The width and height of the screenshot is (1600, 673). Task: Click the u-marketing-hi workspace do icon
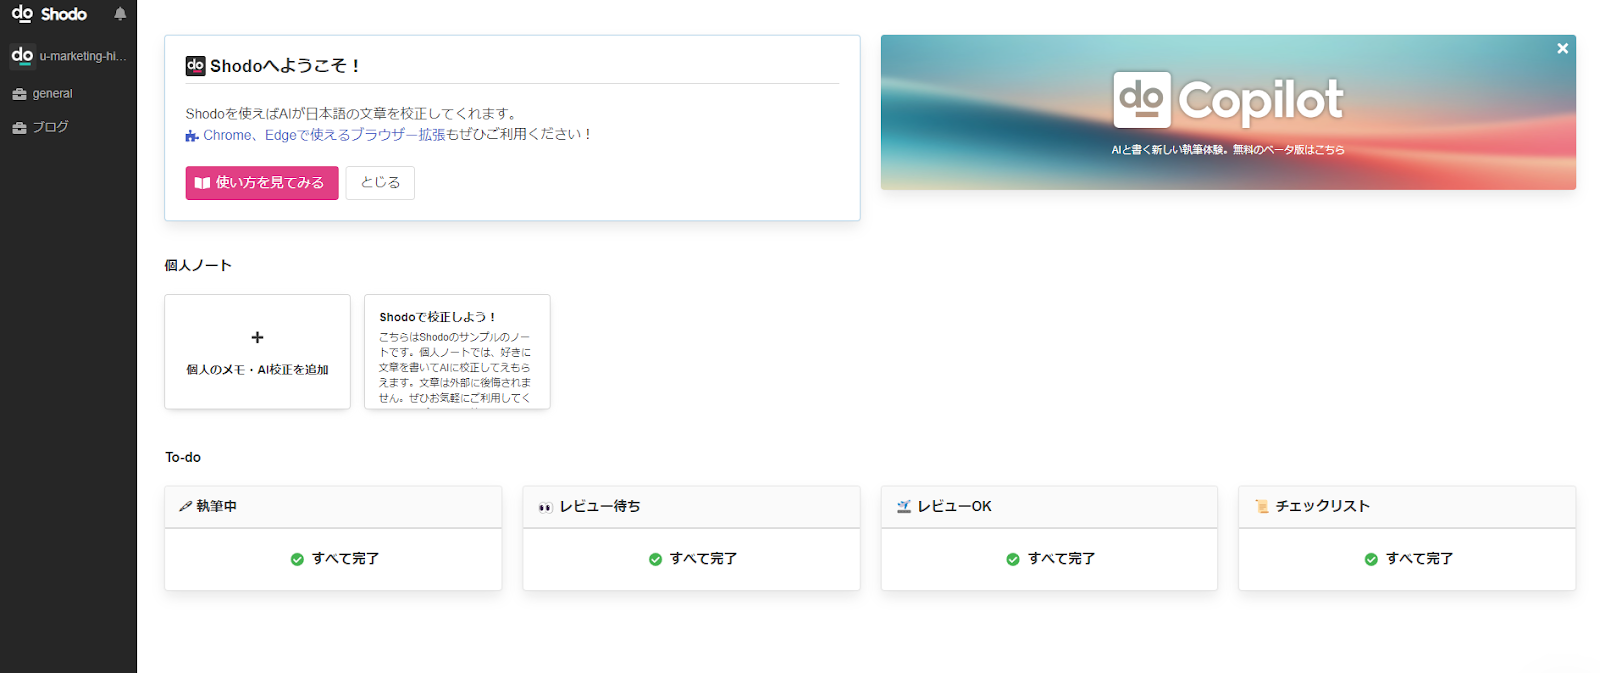point(22,56)
